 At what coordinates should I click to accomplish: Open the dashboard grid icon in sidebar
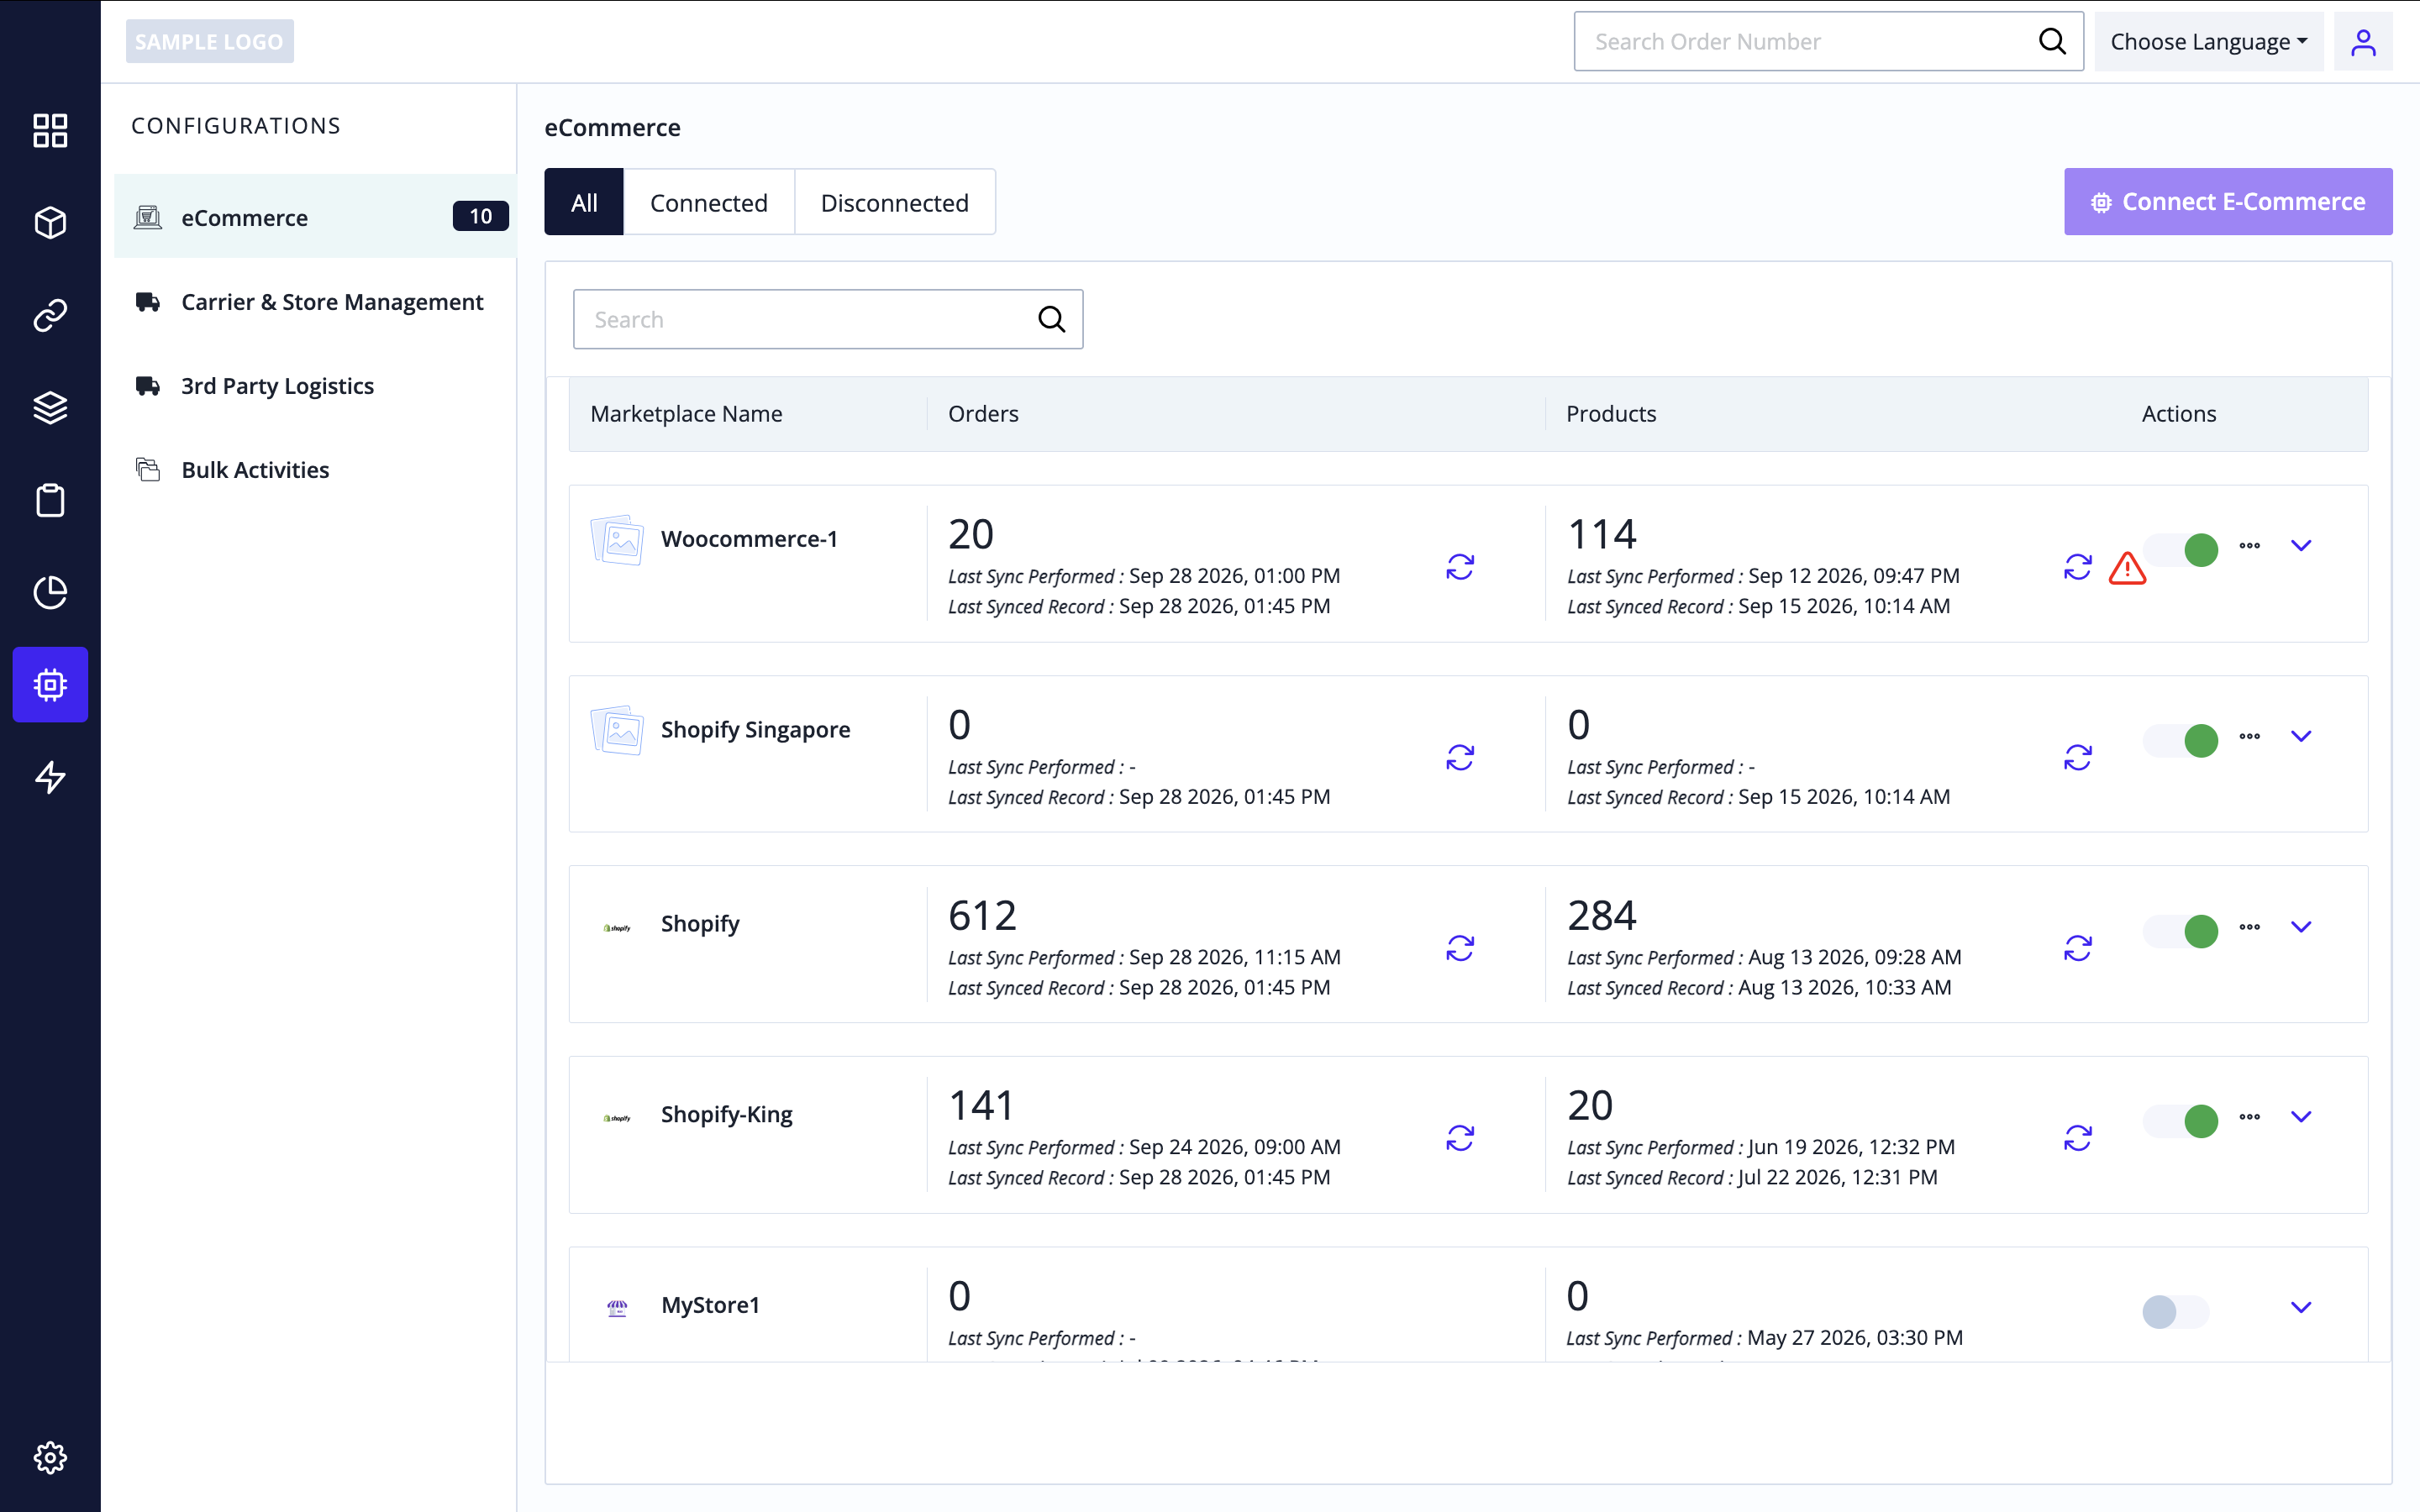[50, 130]
